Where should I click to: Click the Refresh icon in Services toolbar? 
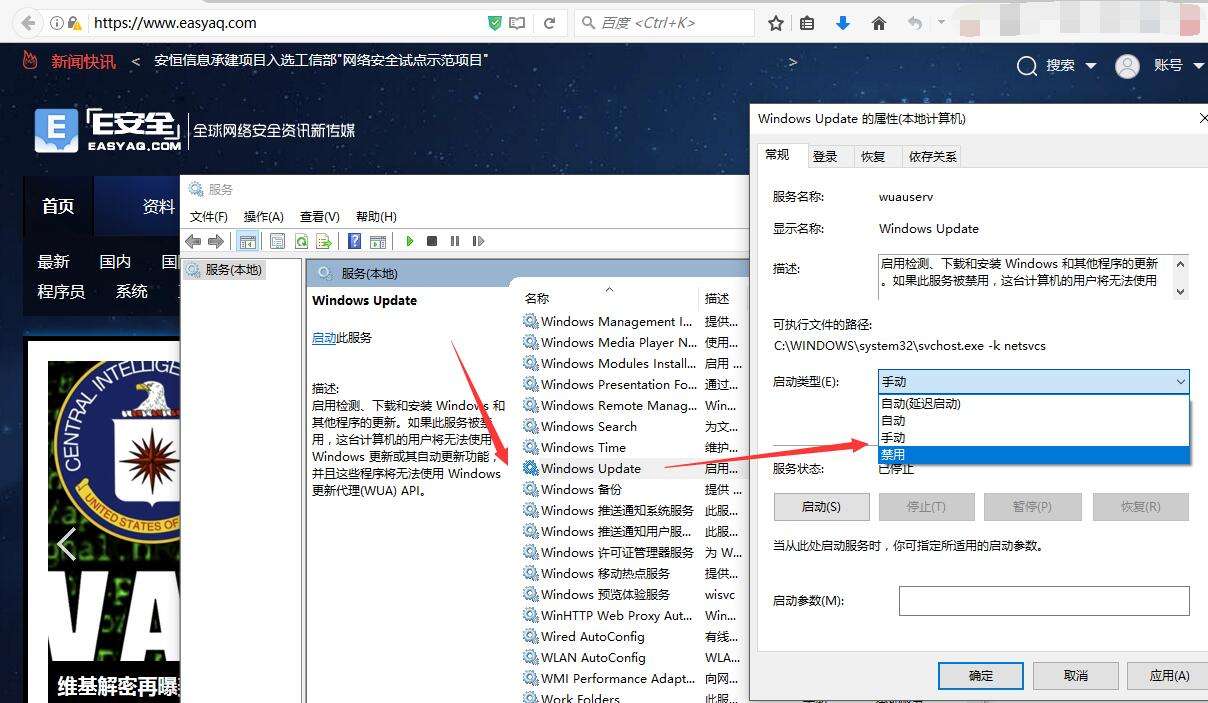pyautogui.click(x=301, y=241)
